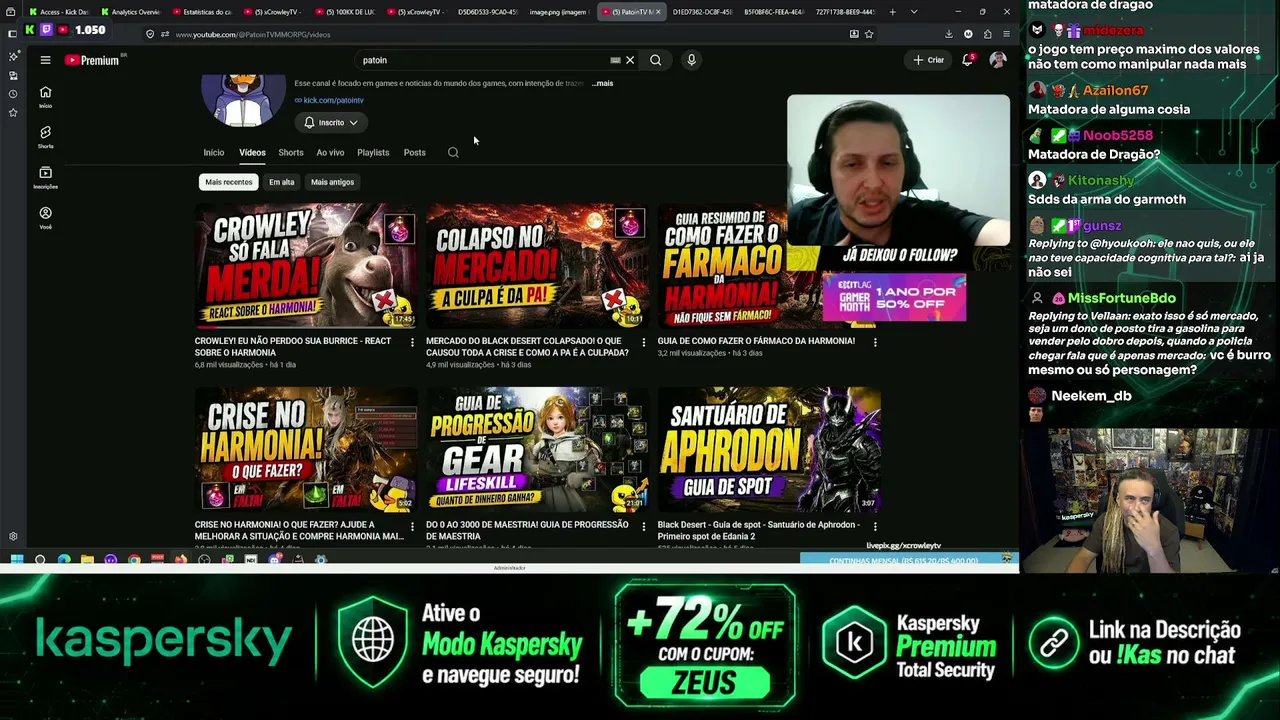Clear the search box with the X
Image resolution: width=1280 pixels, height=720 pixels.
coord(630,60)
